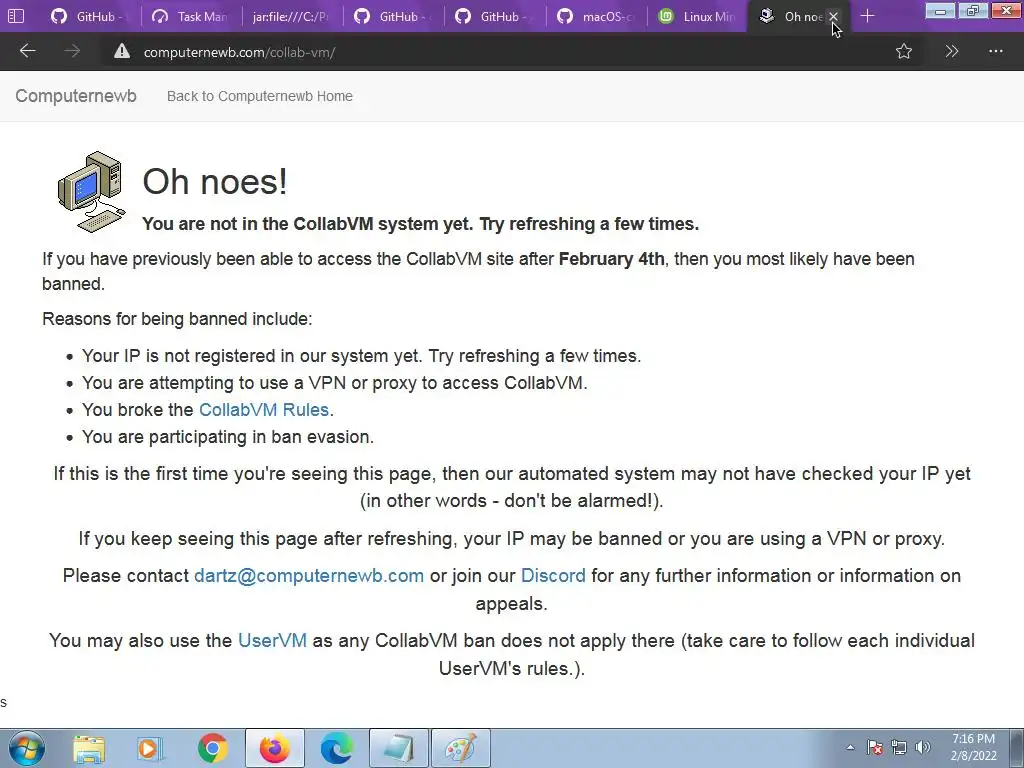Click the retro computer image
This screenshot has width=1024, height=768.
coord(91,191)
